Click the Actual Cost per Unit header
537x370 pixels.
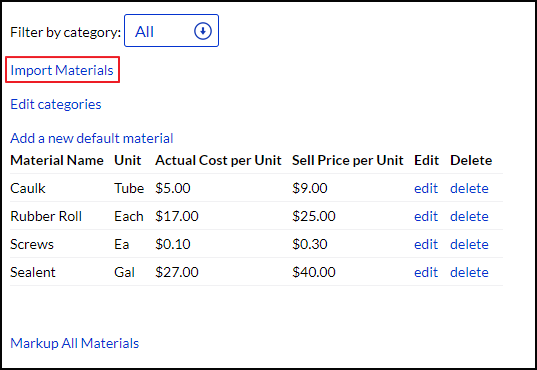coord(218,160)
